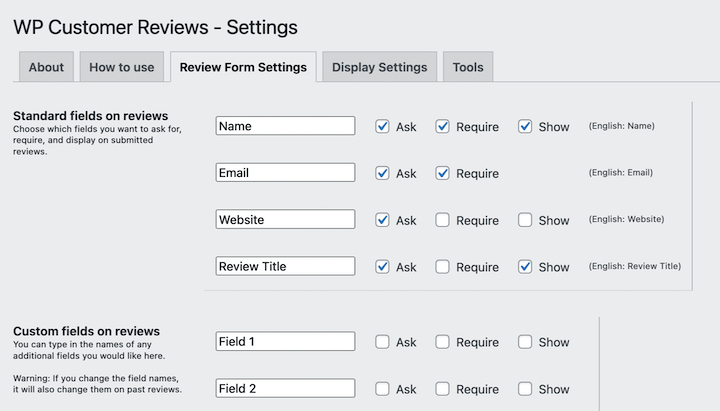Click the "(English: Name)" hint text
The width and height of the screenshot is (720, 411).
[622, 126]
